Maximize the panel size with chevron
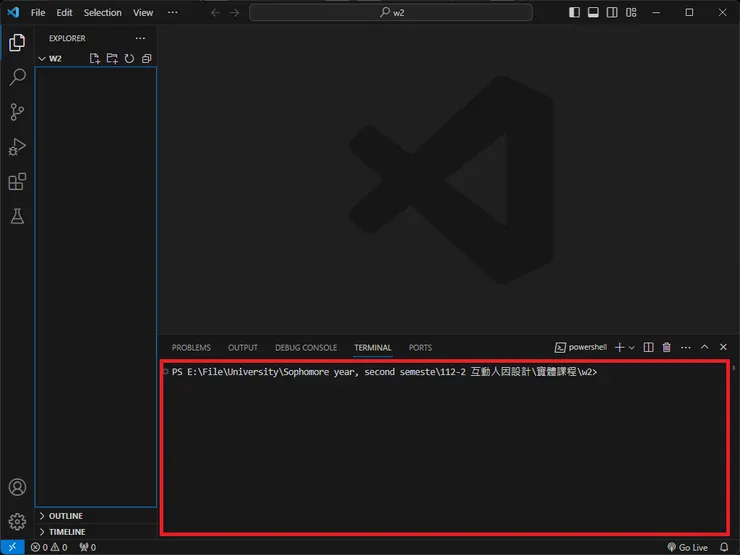This screenshot has width=740, height=555. [705, 347]
